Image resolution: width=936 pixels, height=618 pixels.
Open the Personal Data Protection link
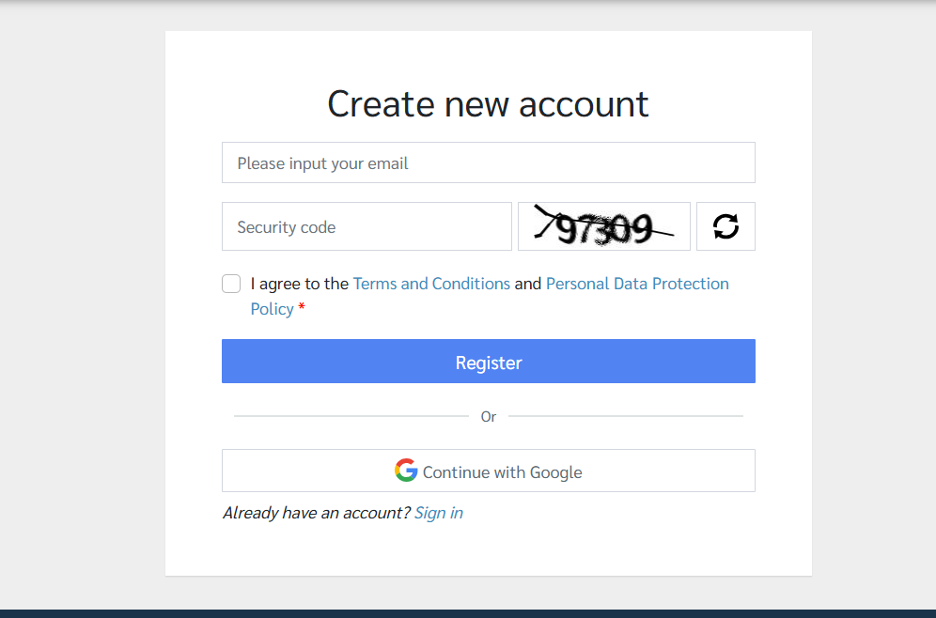[x=637, y=284]
